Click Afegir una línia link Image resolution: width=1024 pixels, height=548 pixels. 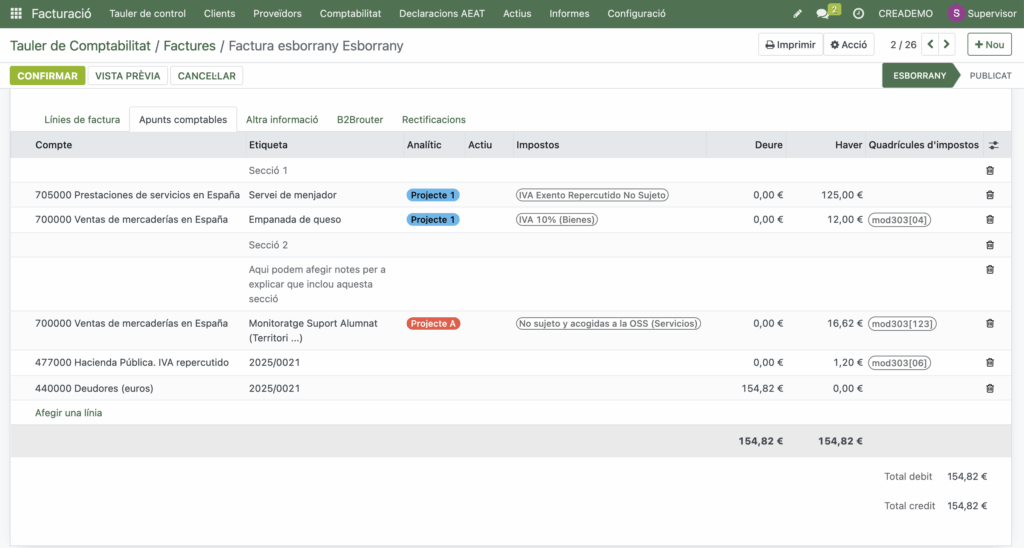coord(68,413)
